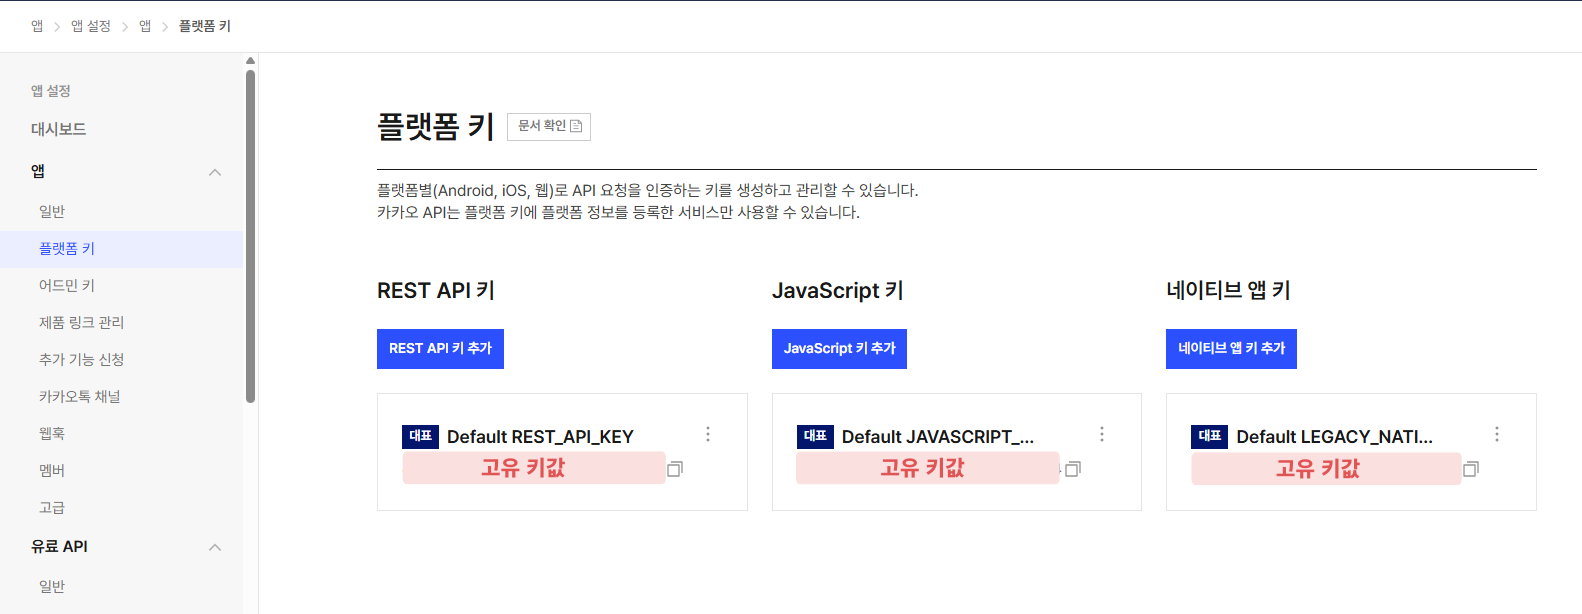Viewport: 1582px width, 614px height.
Task: Click the 앱 breadcrumb before 플랫폼 키
Action: coord(145,26)
